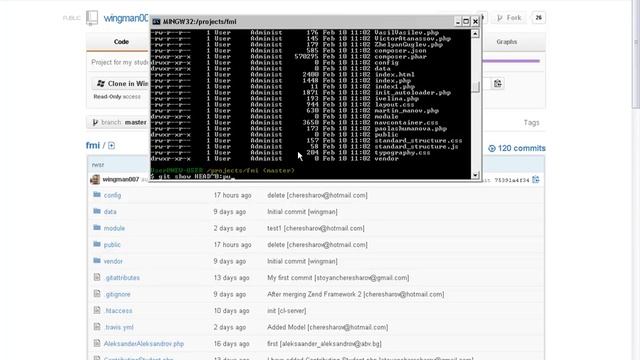View the 120 commits link
The width and height of the screenshot is (640, 360).
click(517, 148)
